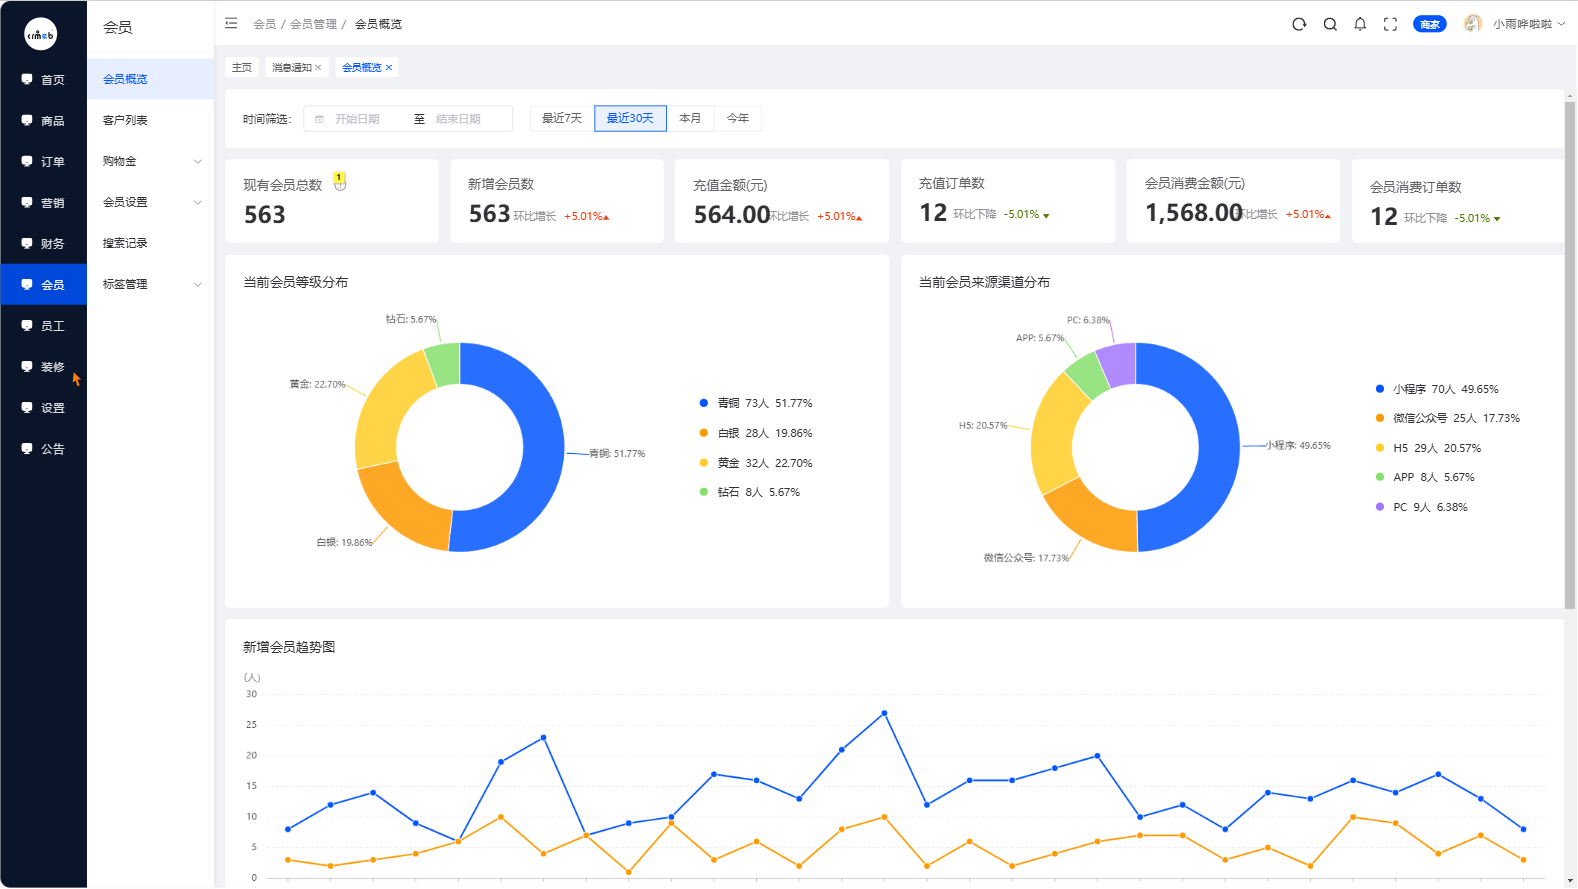This screenshot has width=1578, height=889.
Task: Toggle the fullscreen icon
Action: [1390, 24]
